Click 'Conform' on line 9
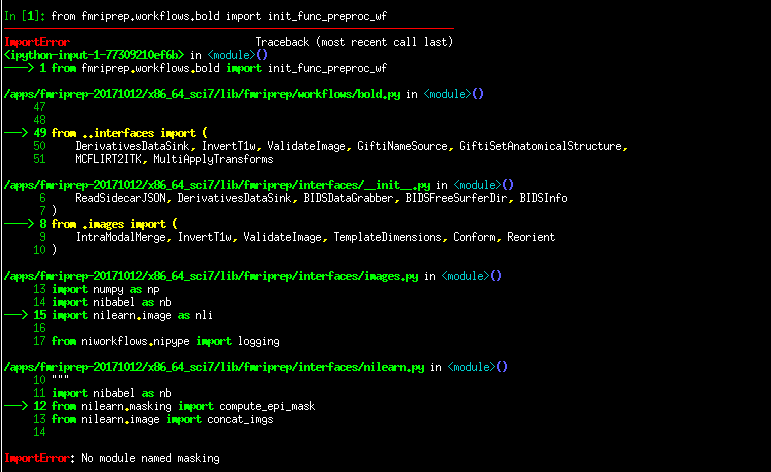The image size is (771, 472). (474, 237)
